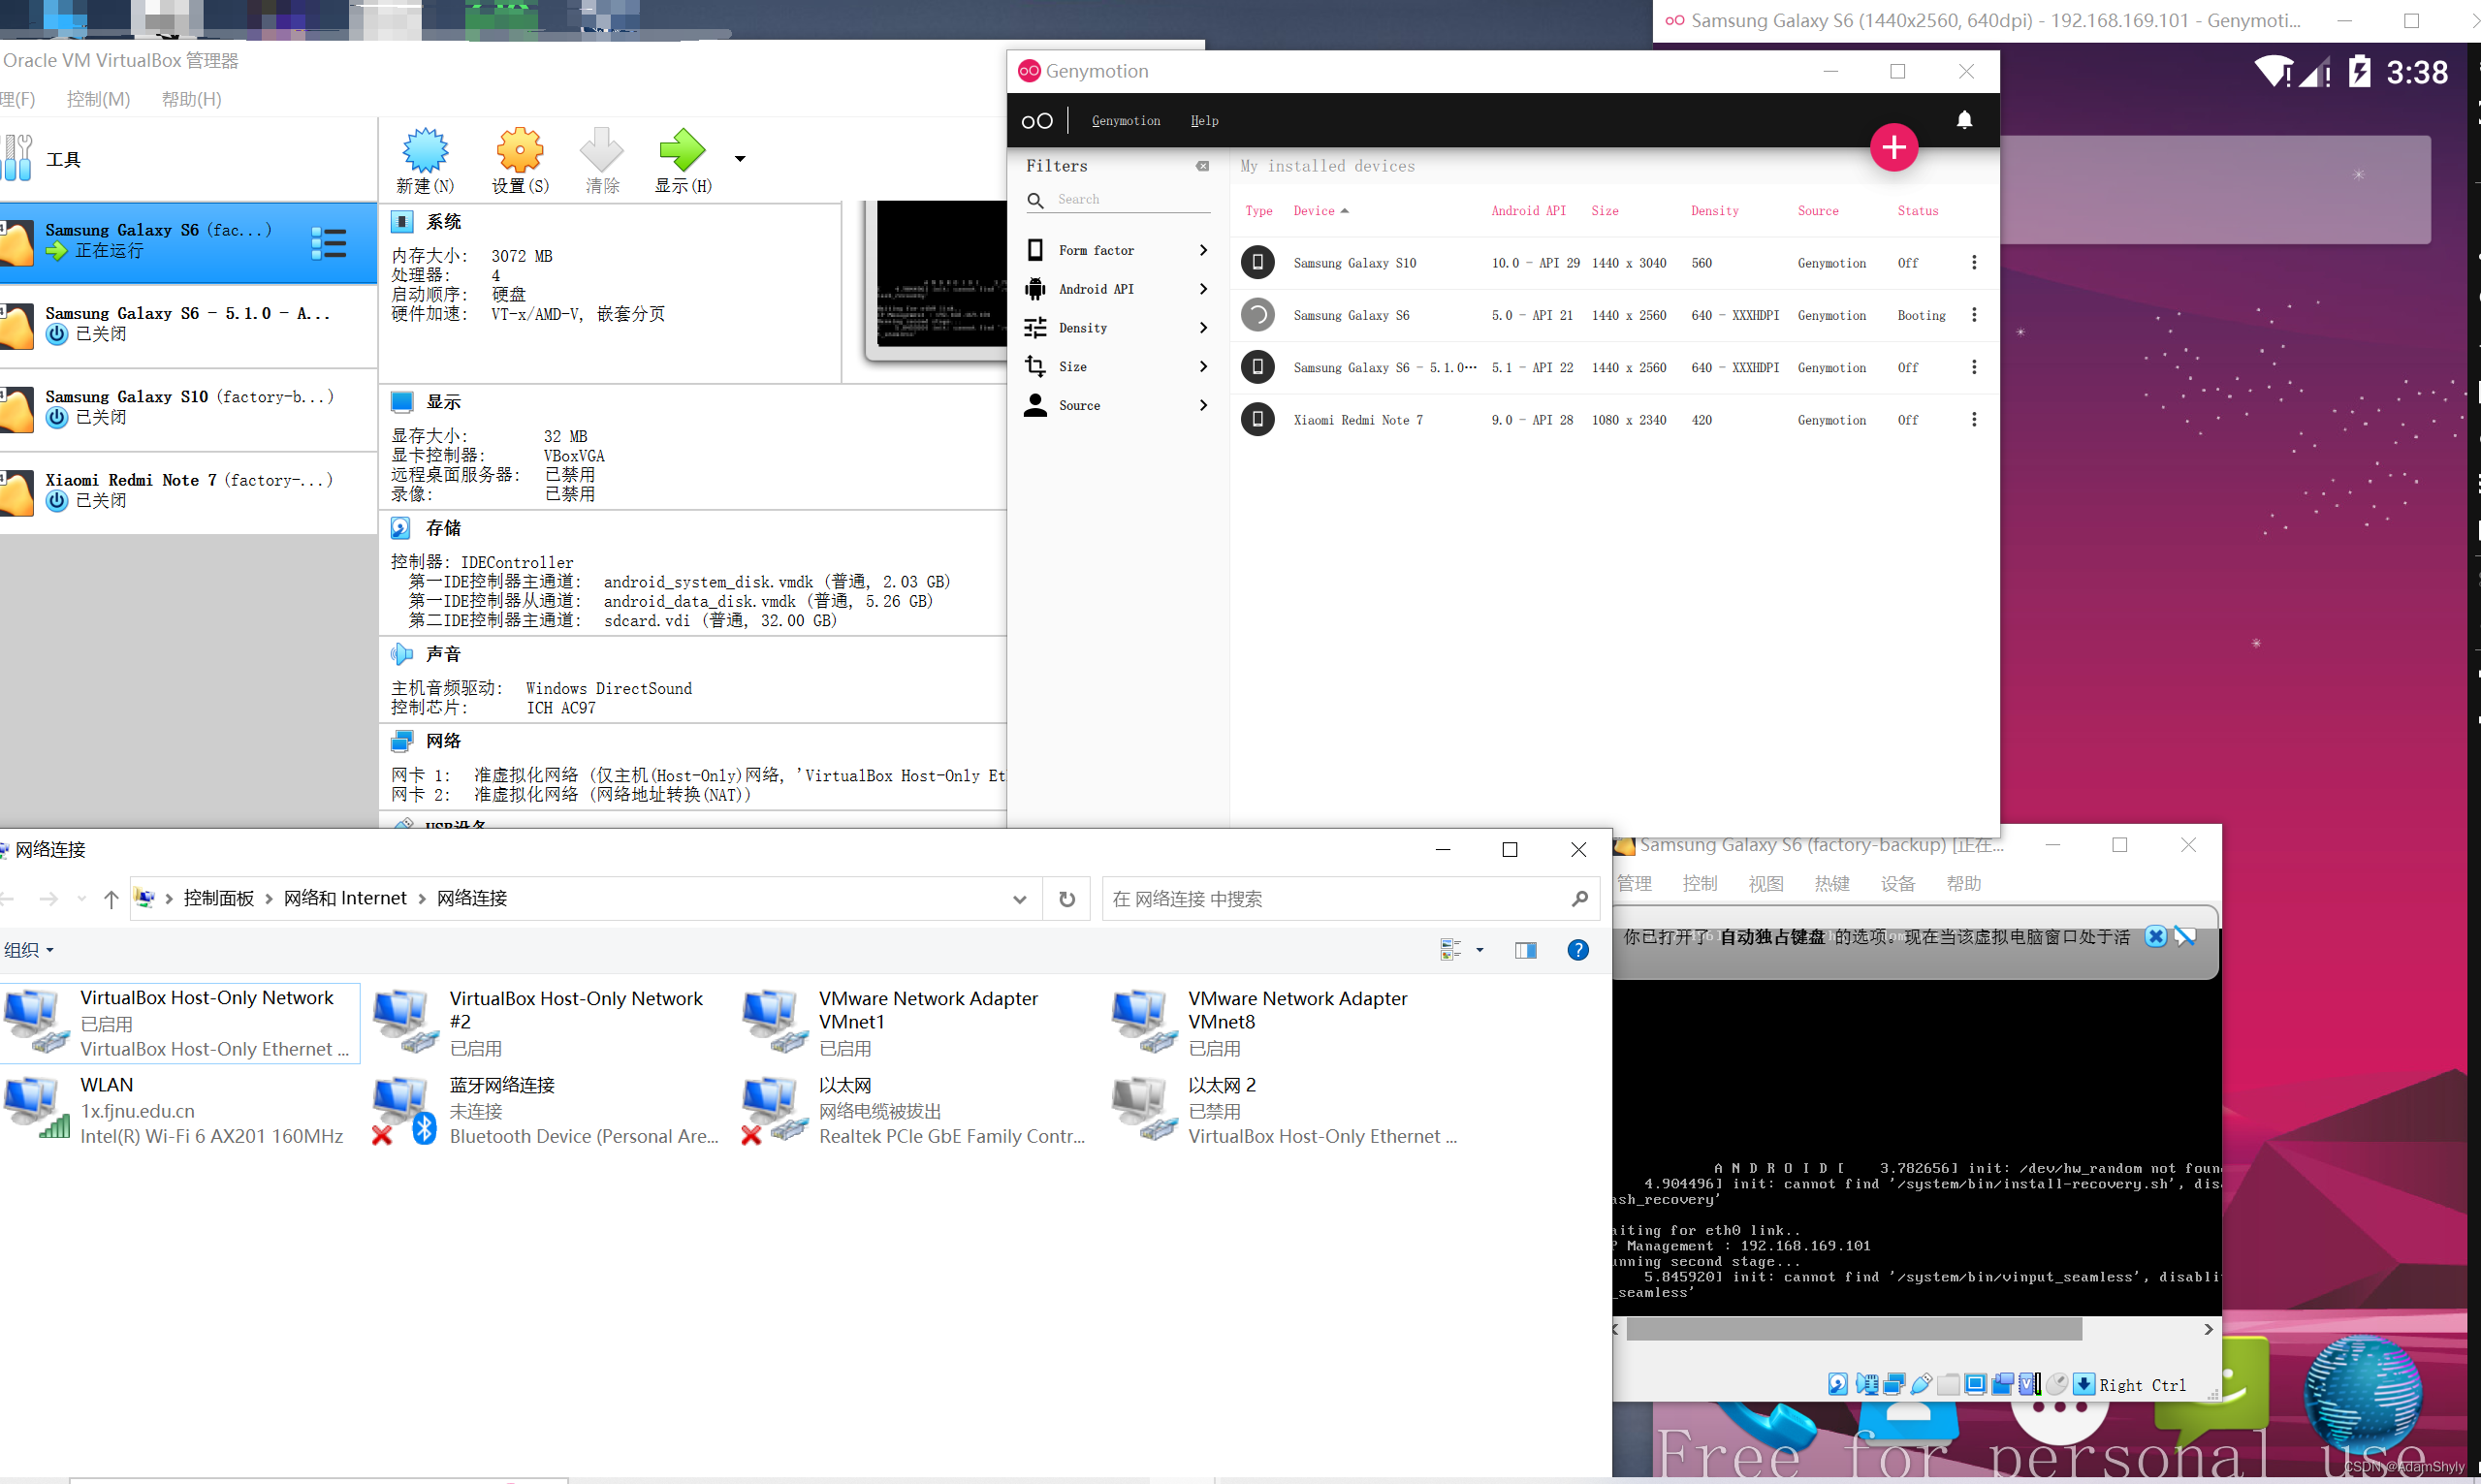Expand the Source filter
Screen dimensions: 2481x1484
point(1117,405)
